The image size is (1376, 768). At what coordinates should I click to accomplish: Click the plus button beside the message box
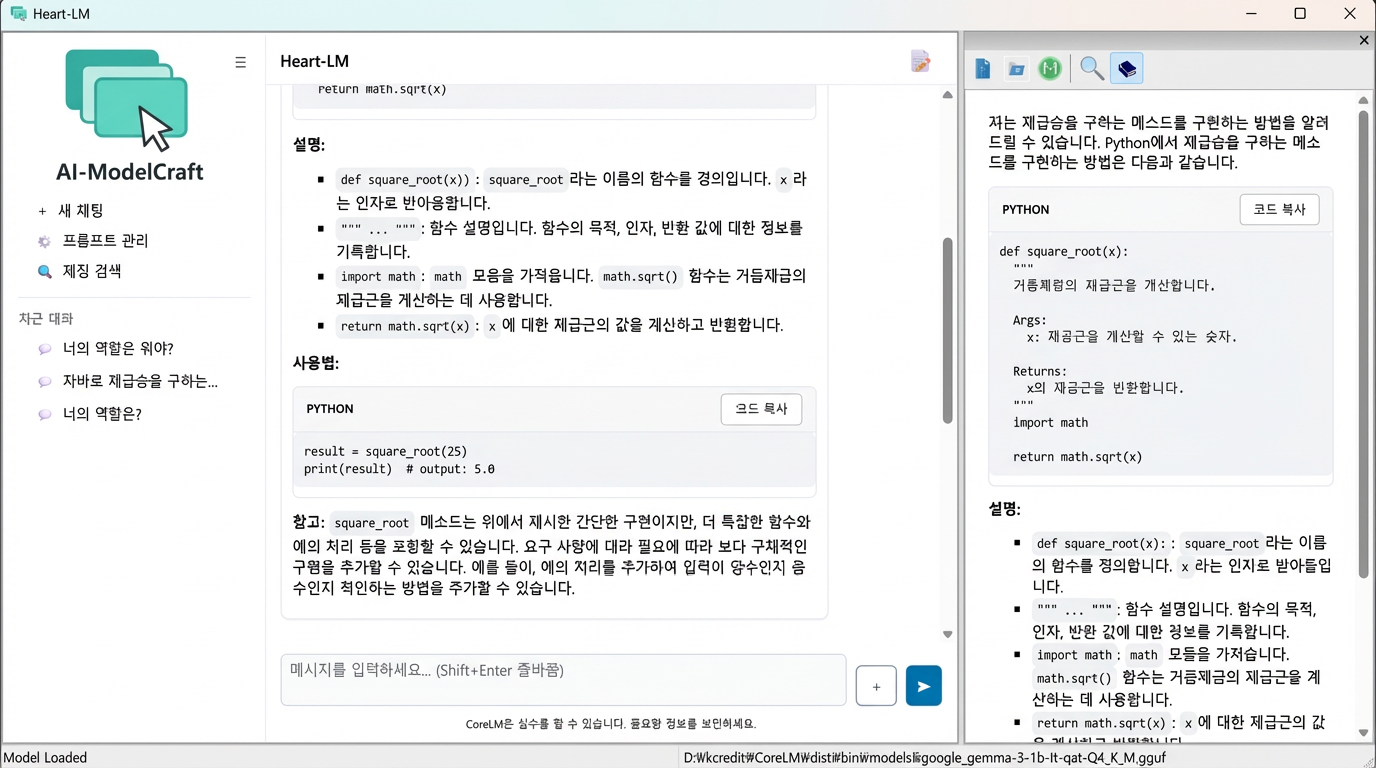(x=875, y=685)
